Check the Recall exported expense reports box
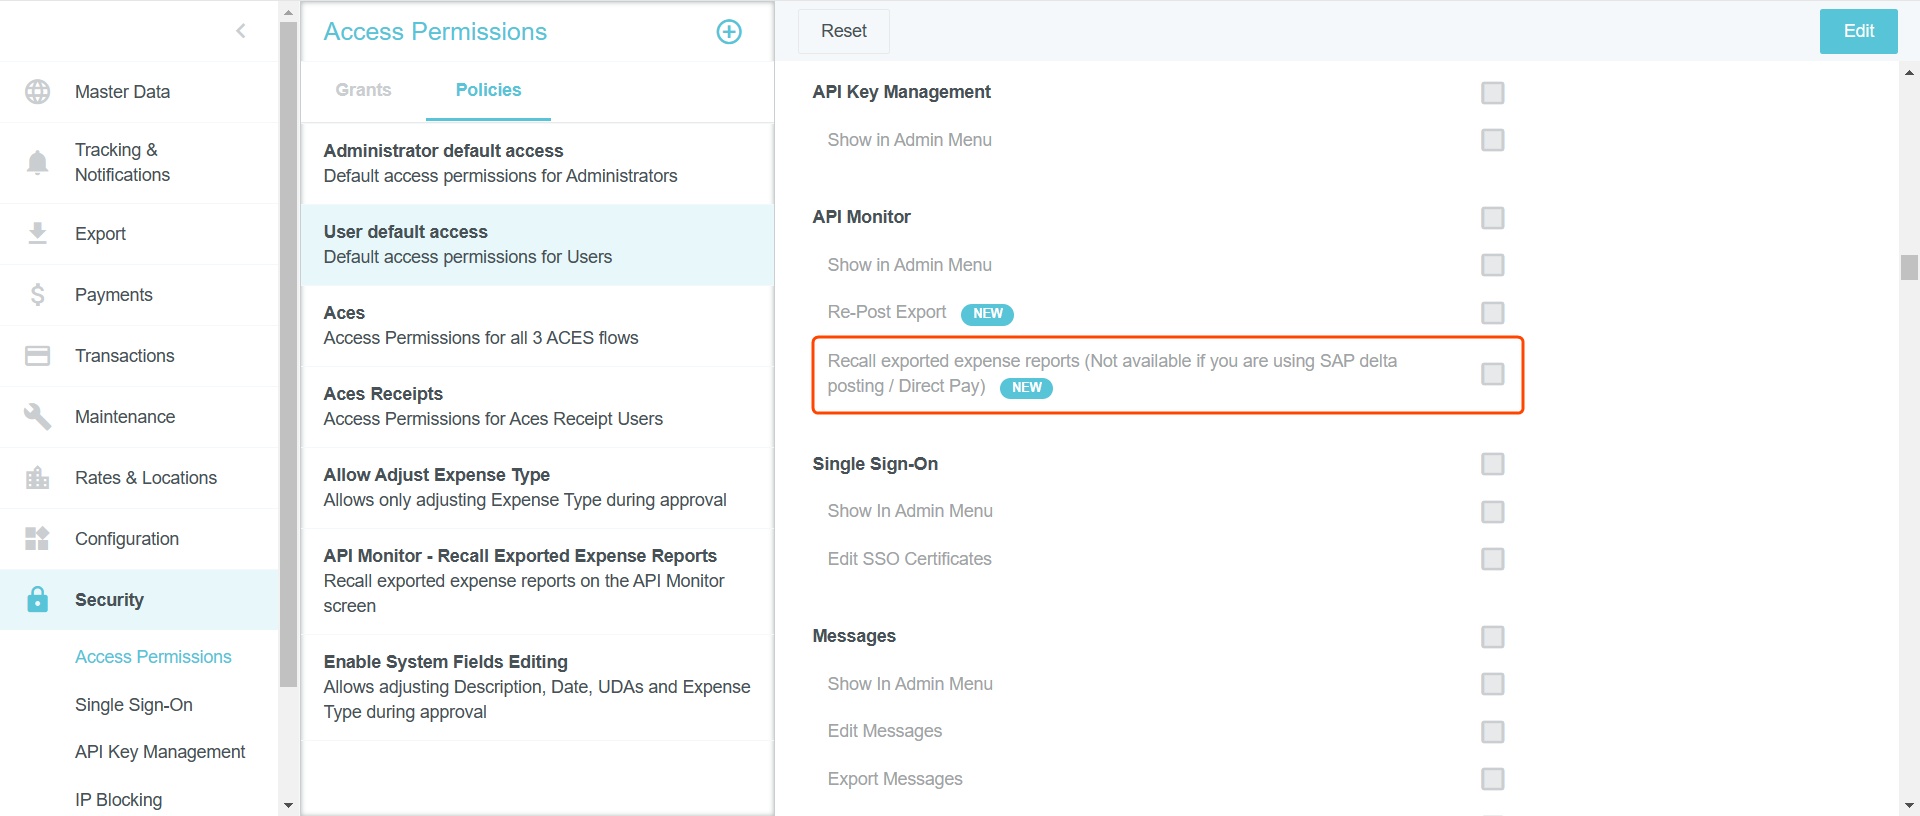The height and width of the screenshot is (816, 1920). (1492, 374)
